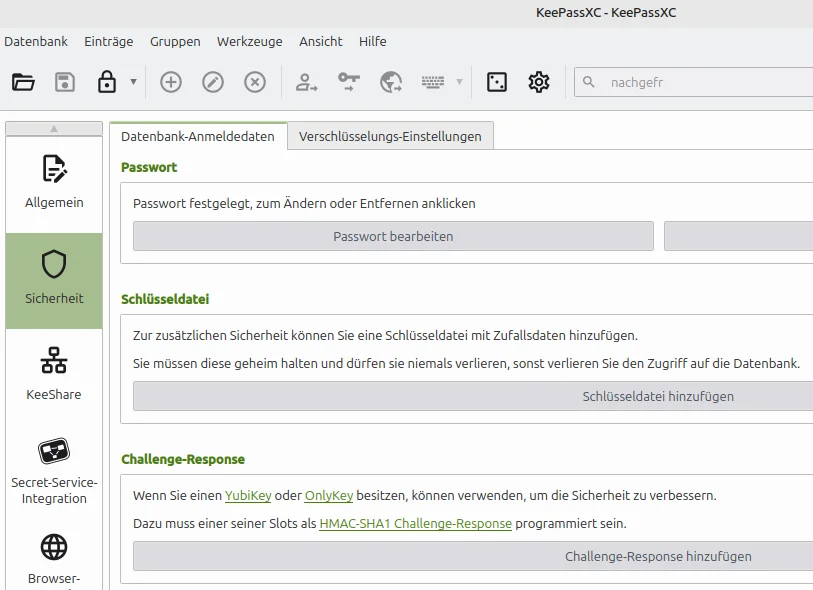Click the cut-off button right of Passwort bearbeiten

(x=738, y=236)
